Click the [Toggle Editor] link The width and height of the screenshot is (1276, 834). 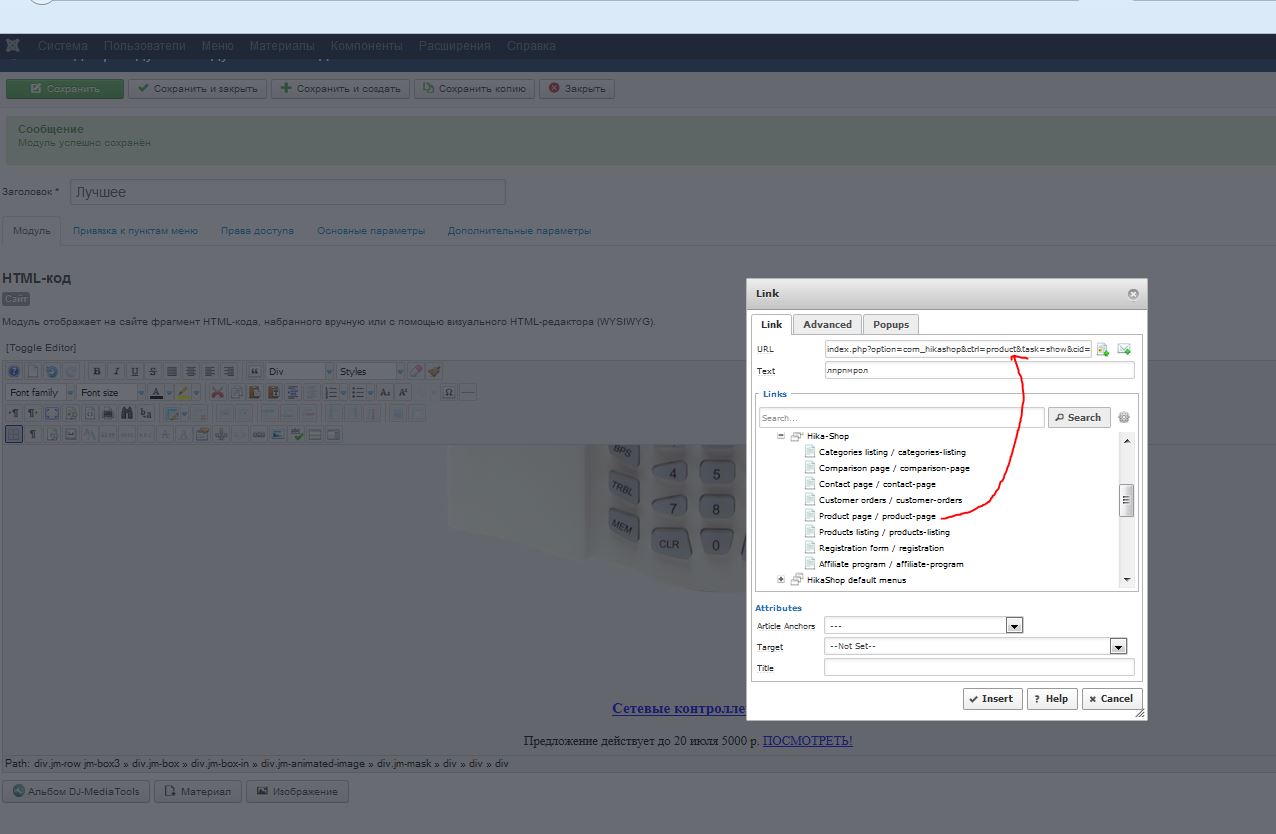point(41,347)
